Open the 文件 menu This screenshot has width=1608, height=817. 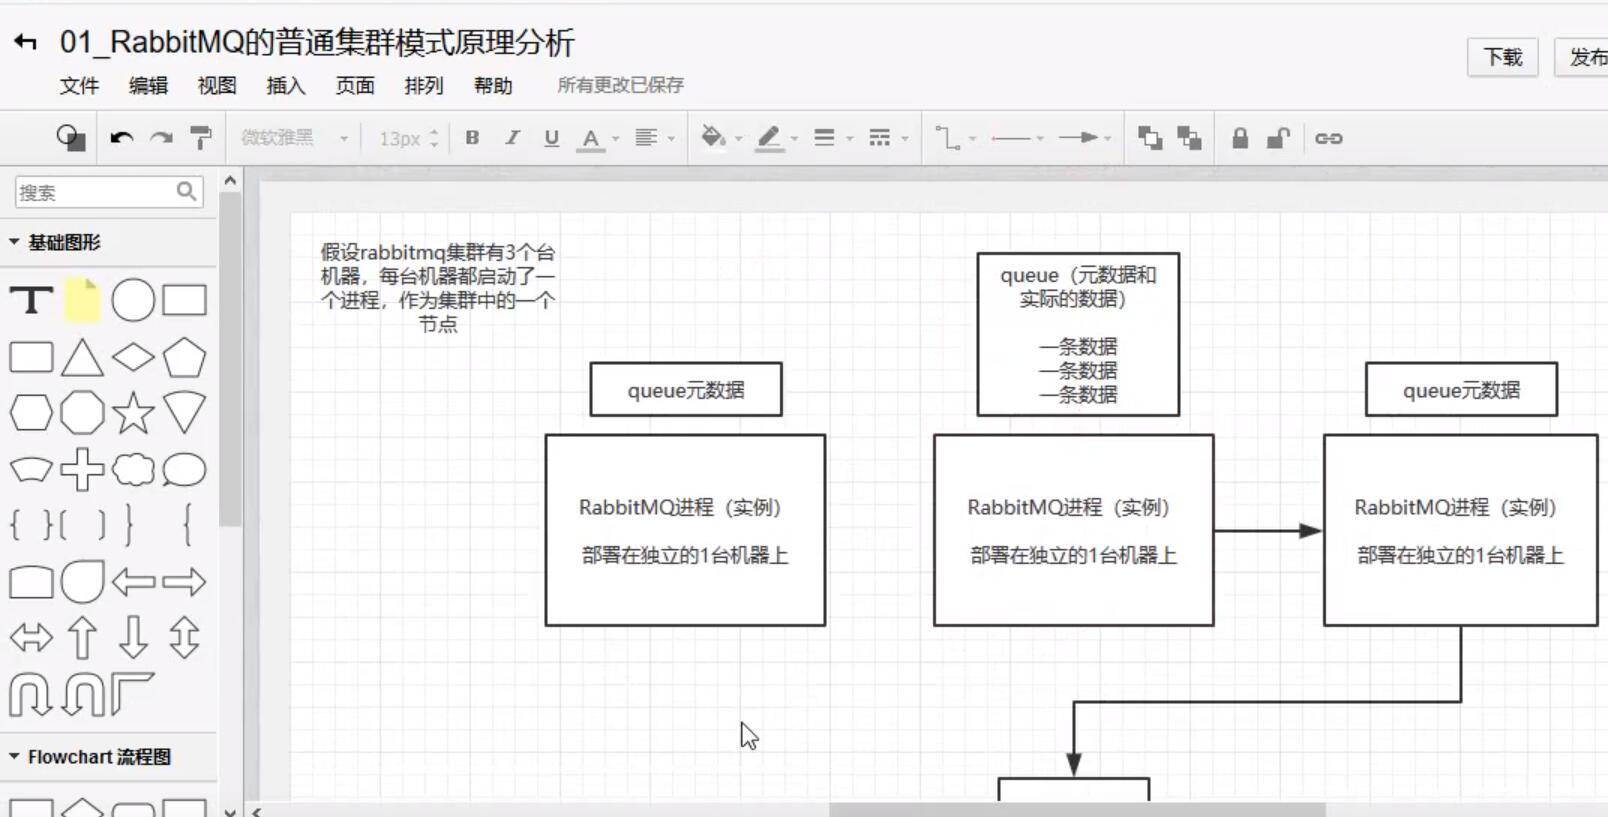(79, 85)
